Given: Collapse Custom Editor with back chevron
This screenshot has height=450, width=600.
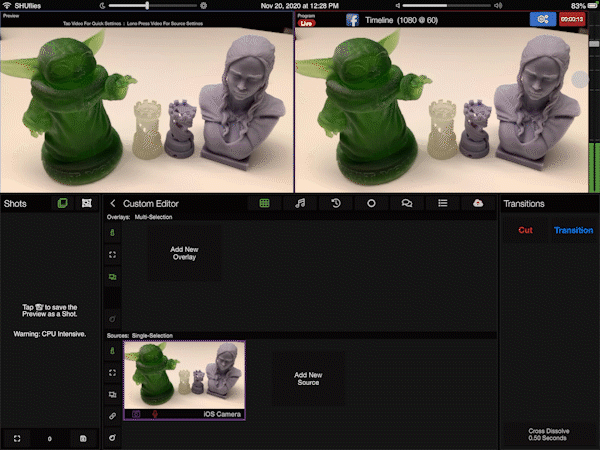Looking at the screenshot, I should (113, 203).
